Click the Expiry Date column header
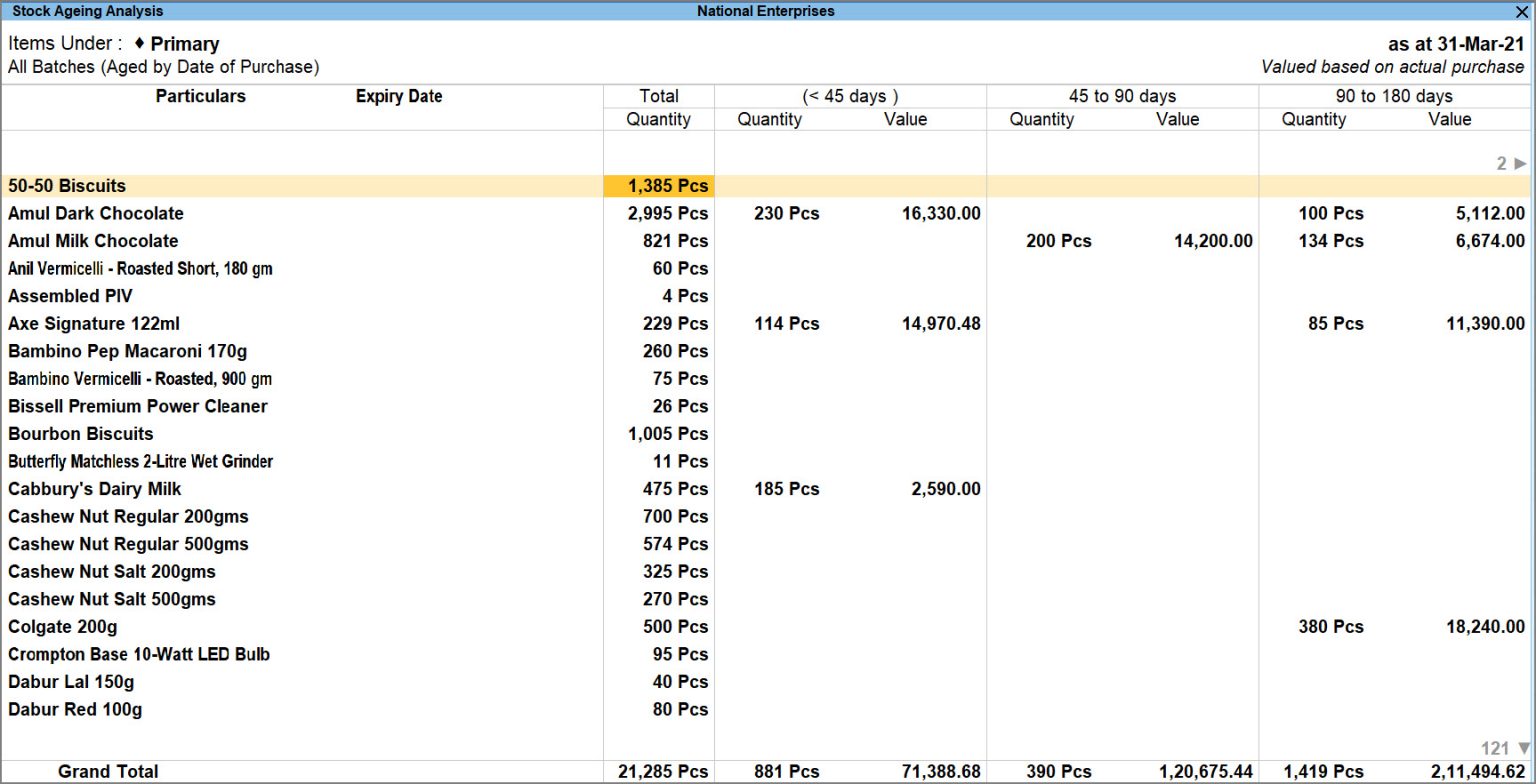 tap(398, 96)
